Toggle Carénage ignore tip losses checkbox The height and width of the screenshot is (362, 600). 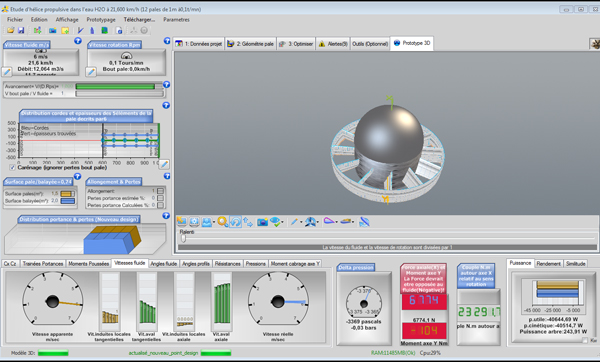(12, 168)
